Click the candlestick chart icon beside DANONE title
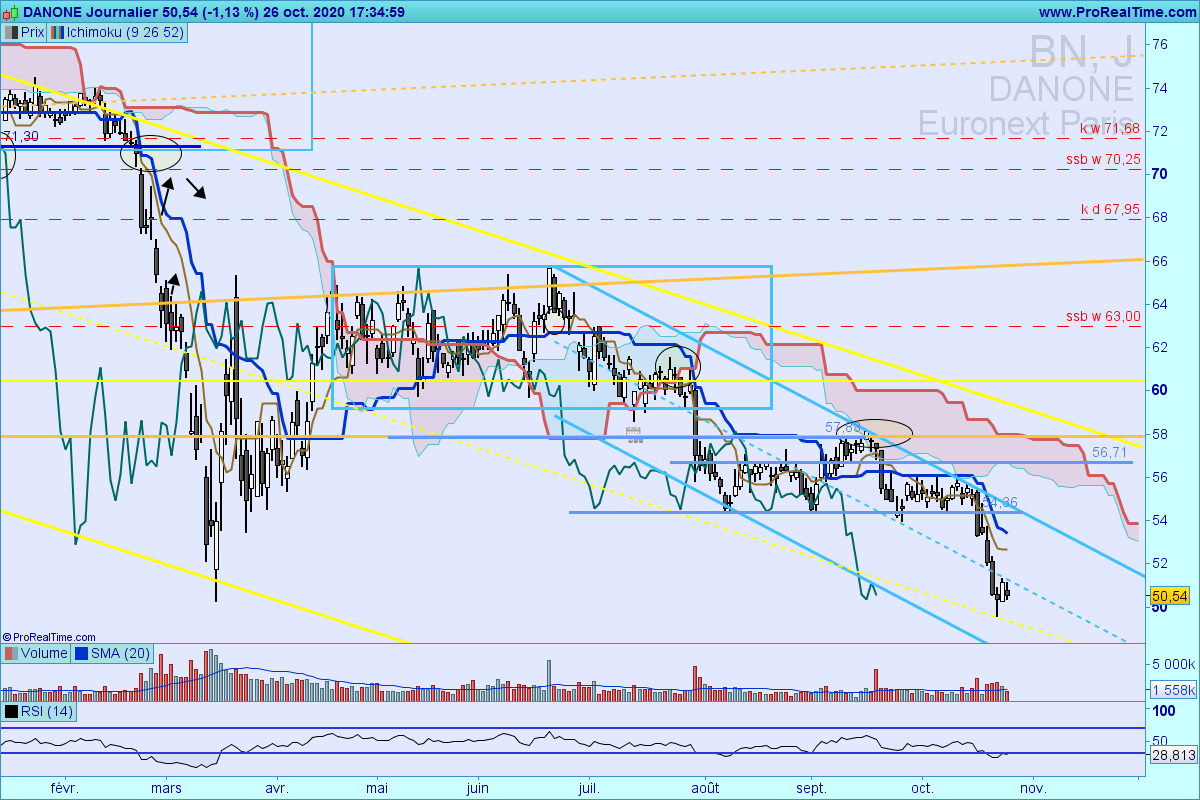 pyautogui.click(x=10, y=12)
